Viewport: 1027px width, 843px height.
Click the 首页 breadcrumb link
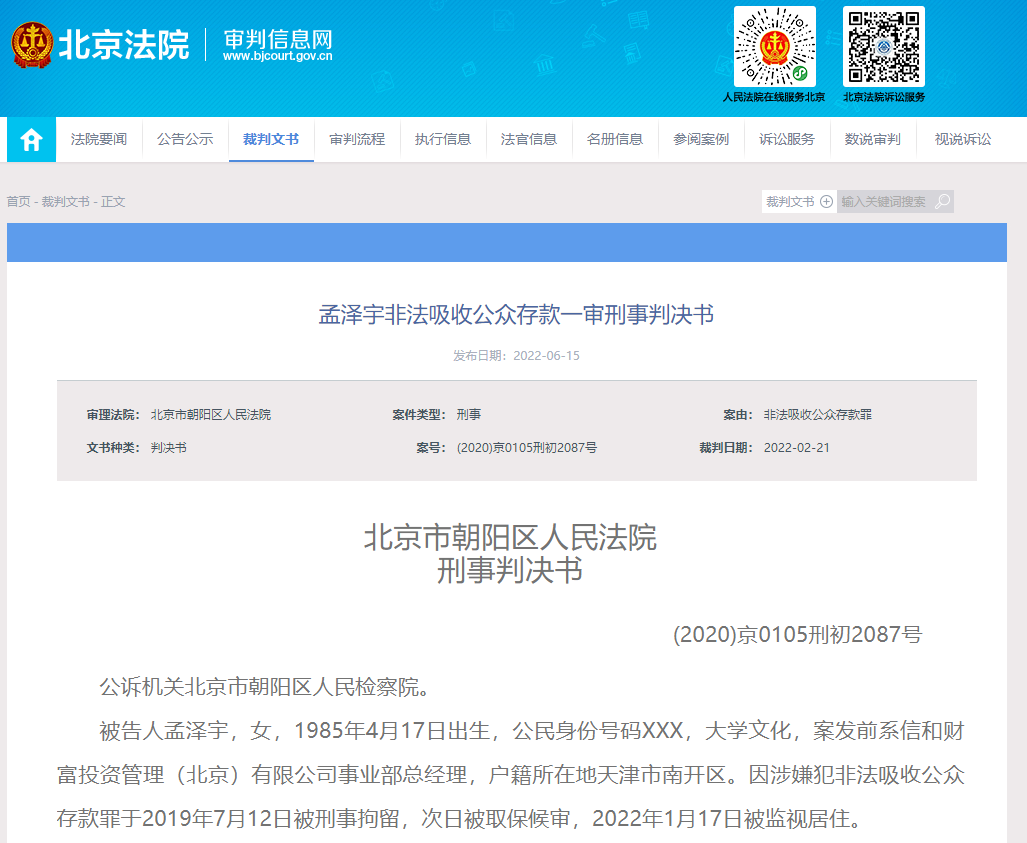[x=18, y=202]
